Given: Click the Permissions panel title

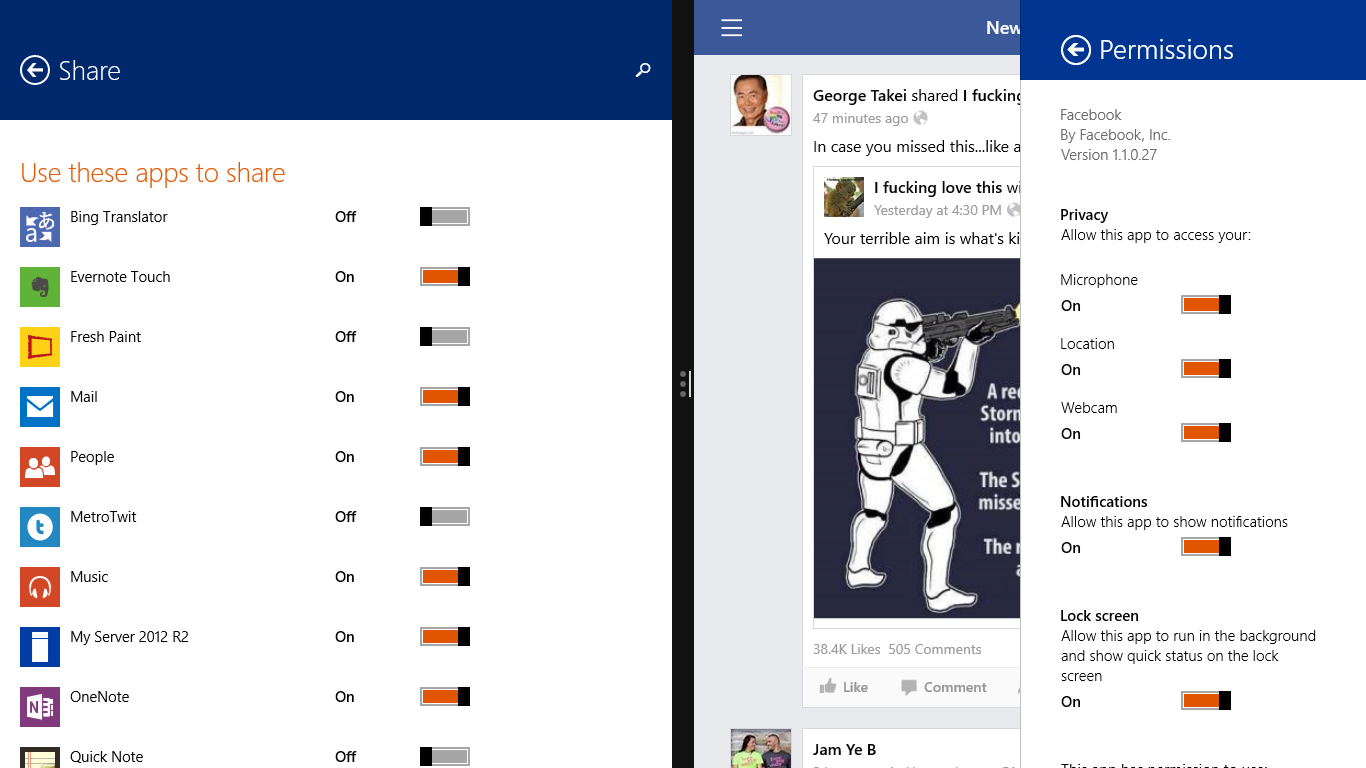Looking at the screenshot, I should pyautogui.click(x=1166, y=50).
